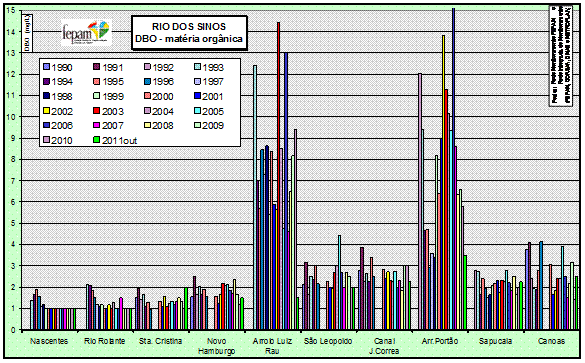Select the Sapucaia axis label

[495, 341]
